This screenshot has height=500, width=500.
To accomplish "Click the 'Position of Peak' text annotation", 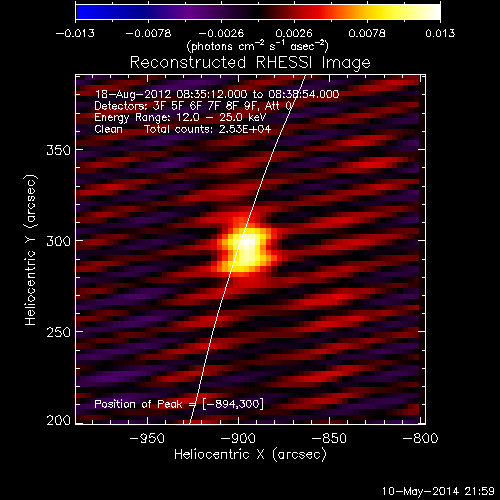I will coord(179,404).
